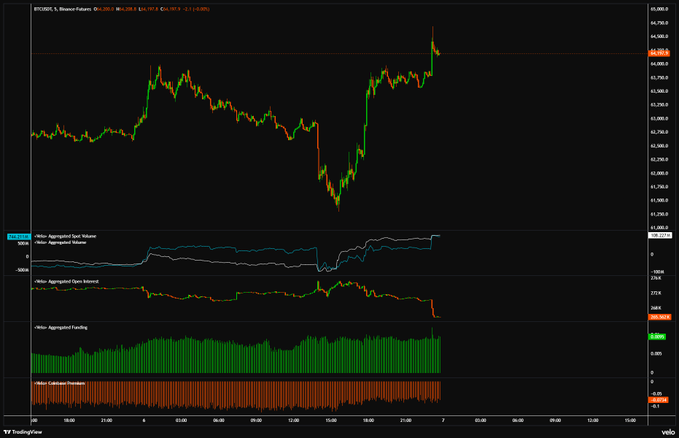Image resolution: width=679 pixels, height=438 pixels.
Task: Click the 62,000.0 price axis label
Action: click(x=659, y=173)
